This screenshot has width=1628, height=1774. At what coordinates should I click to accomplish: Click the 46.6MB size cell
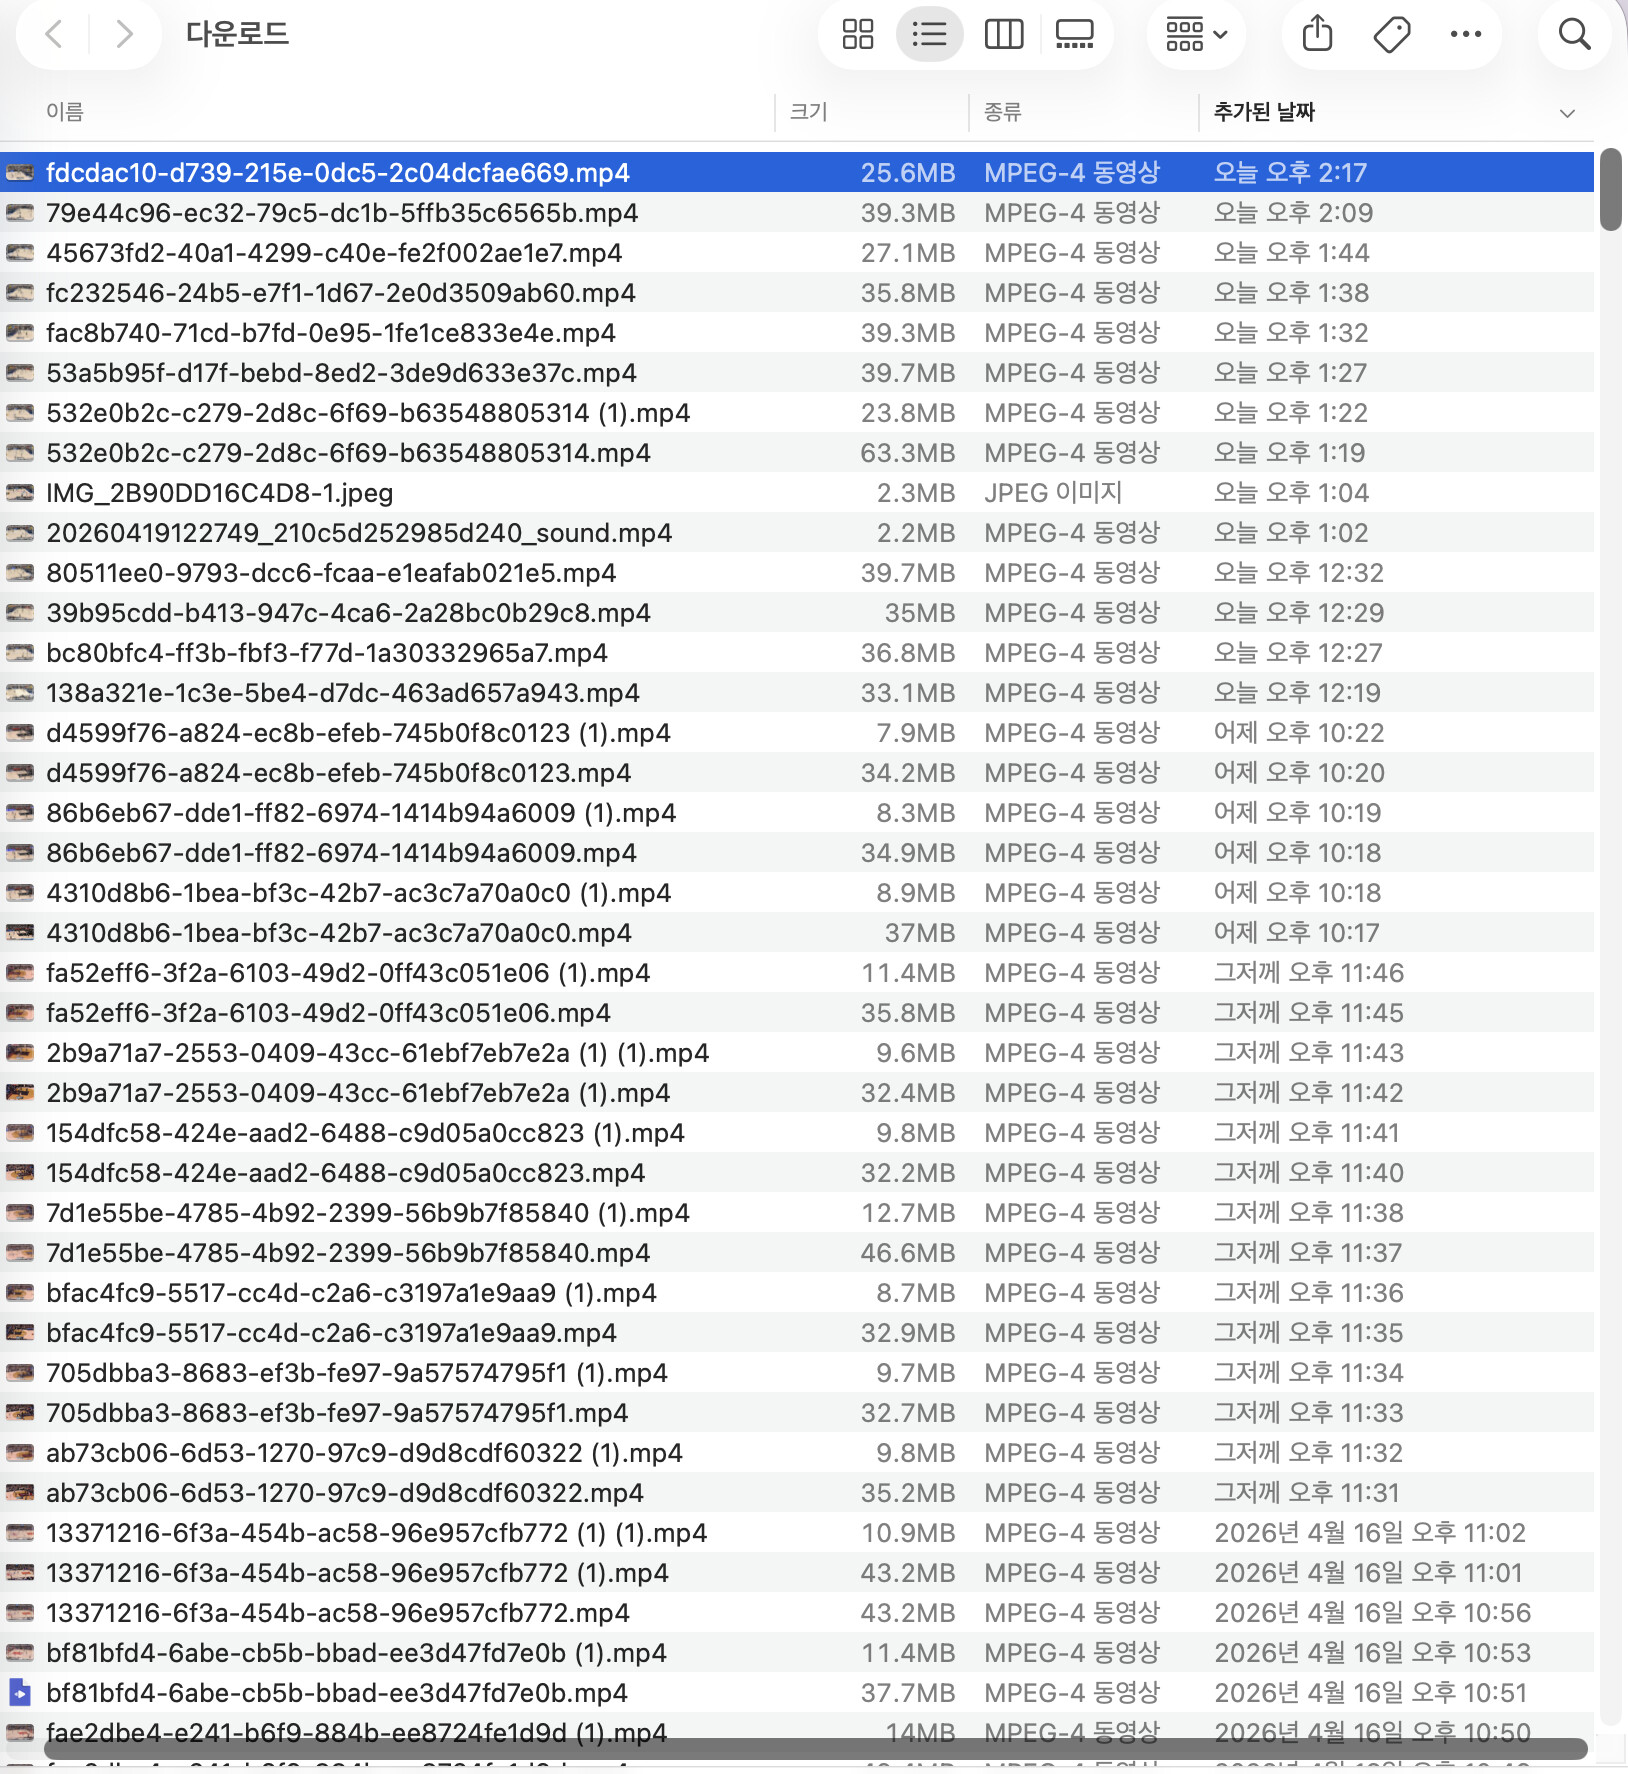908,1253
